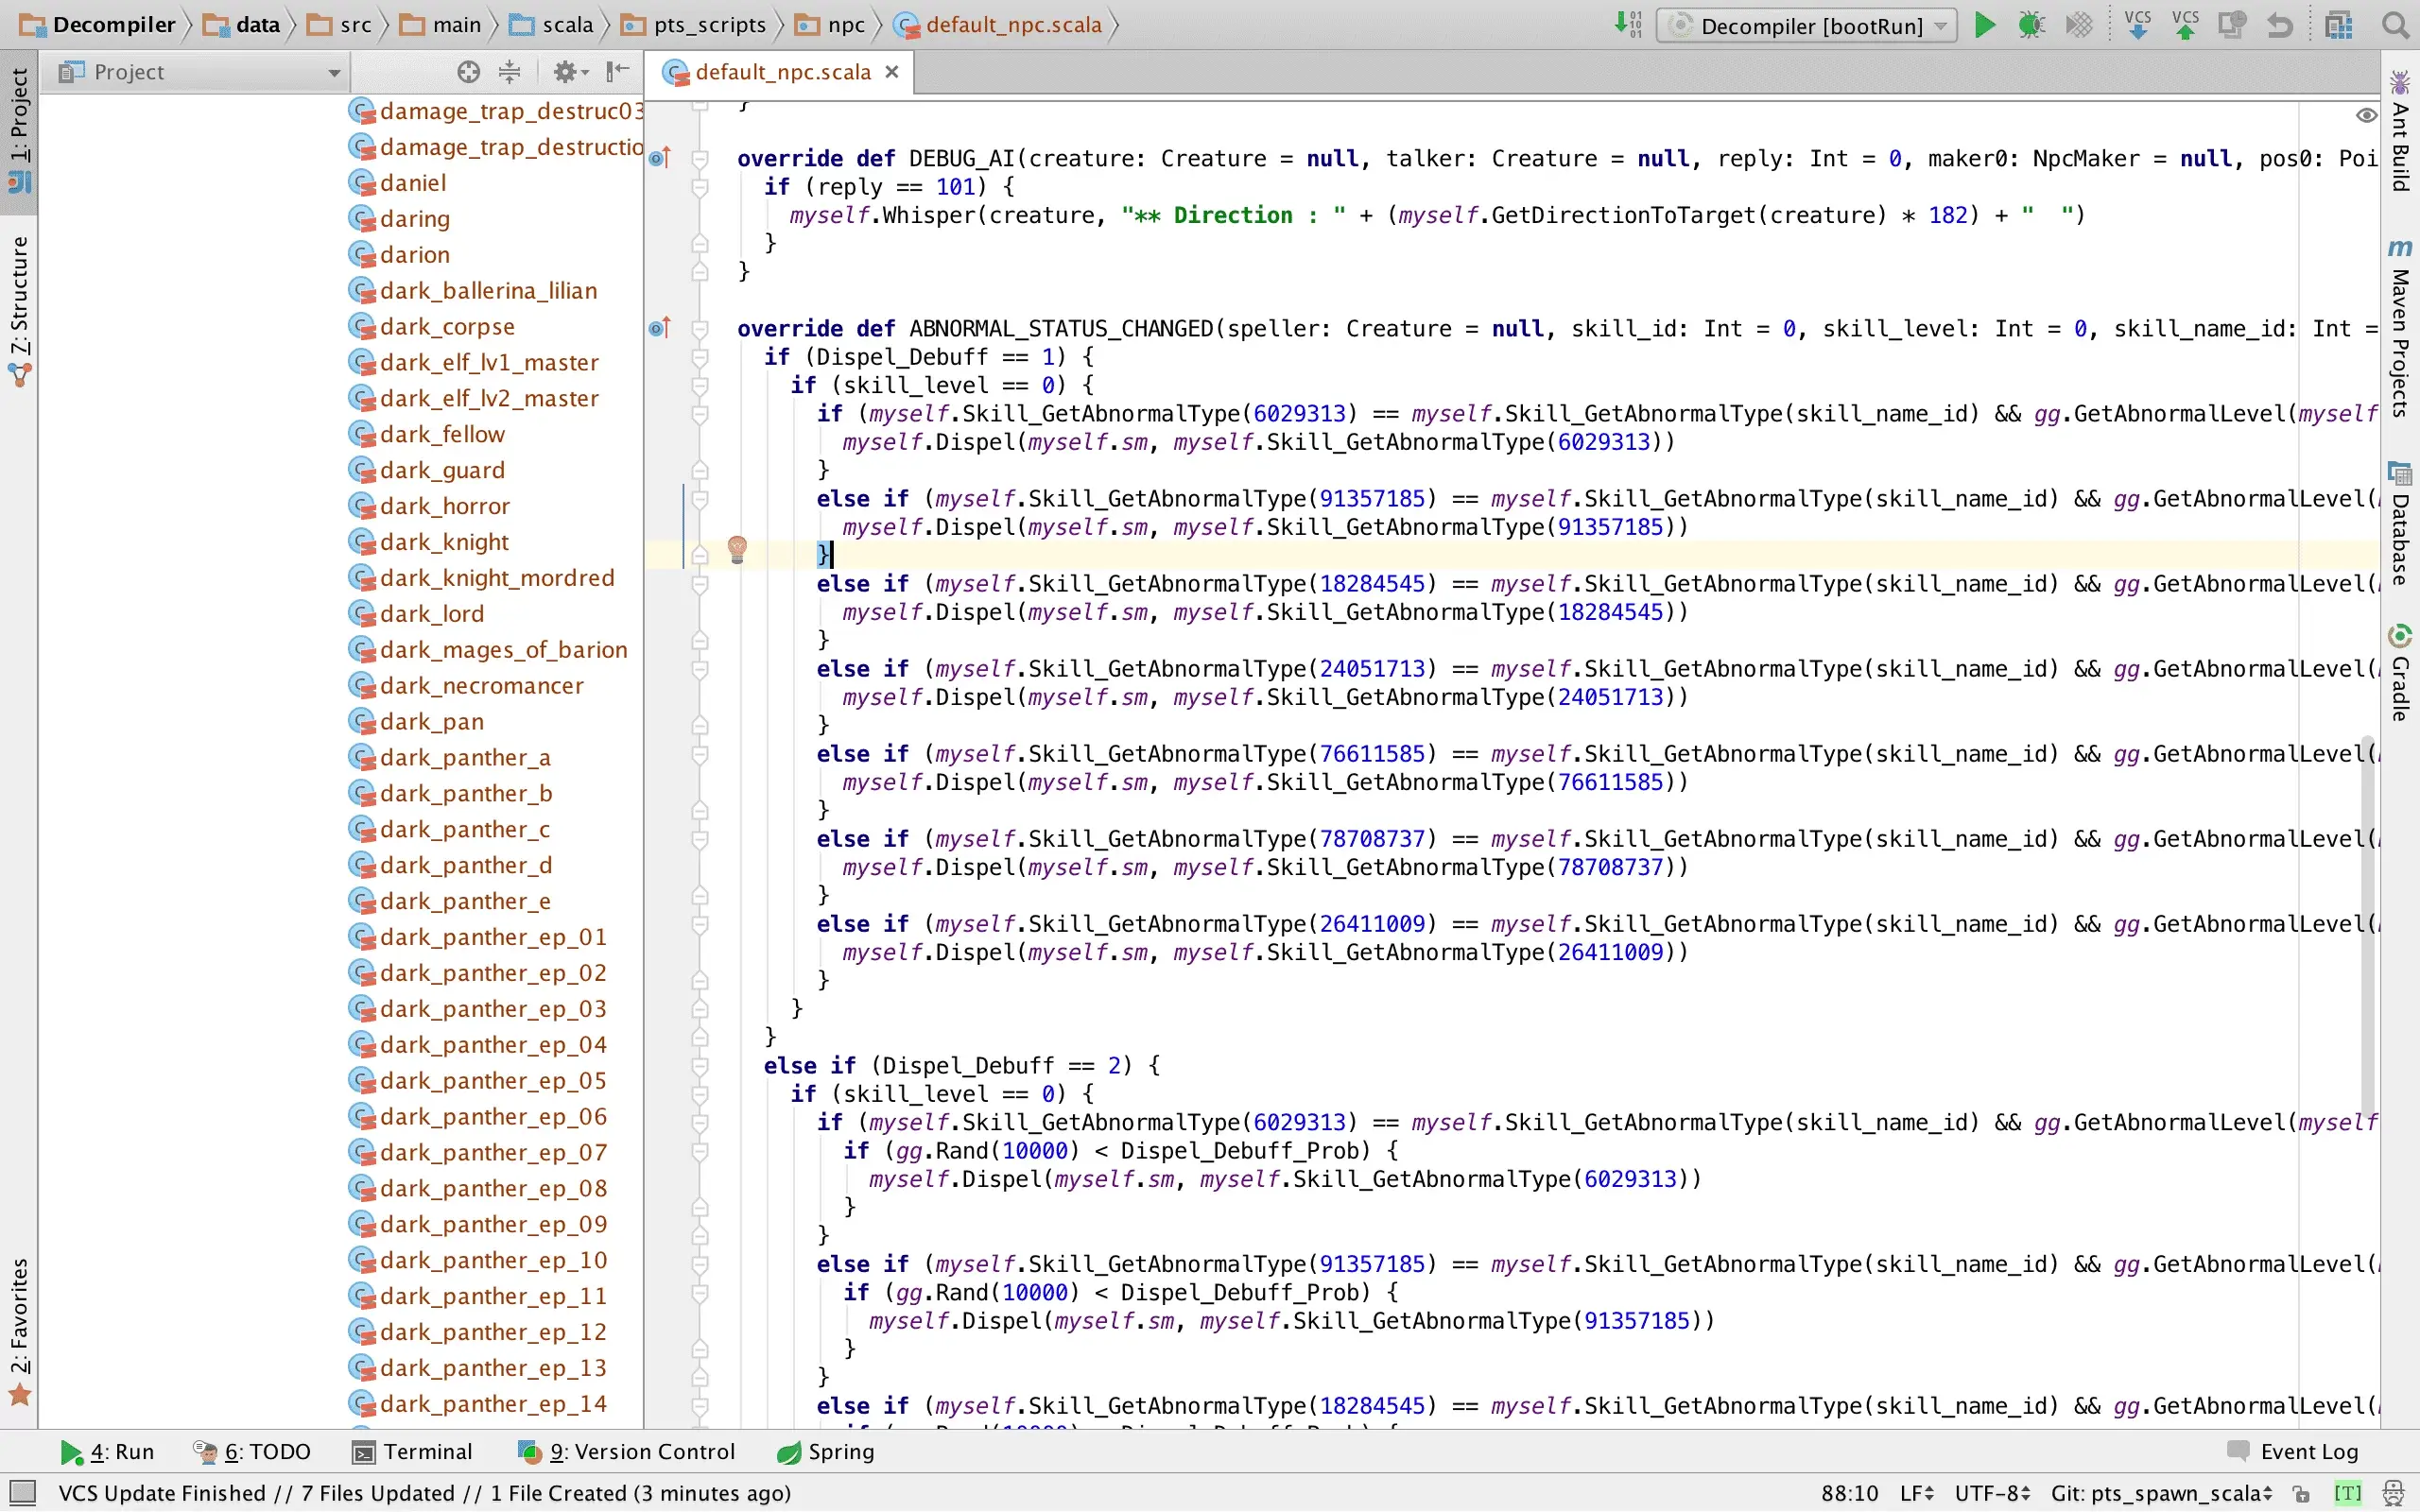Open the Version Control tool window
The width and height of the screenshot is (2420, 1512).
pyautogui.click(x=627, y=1451)
